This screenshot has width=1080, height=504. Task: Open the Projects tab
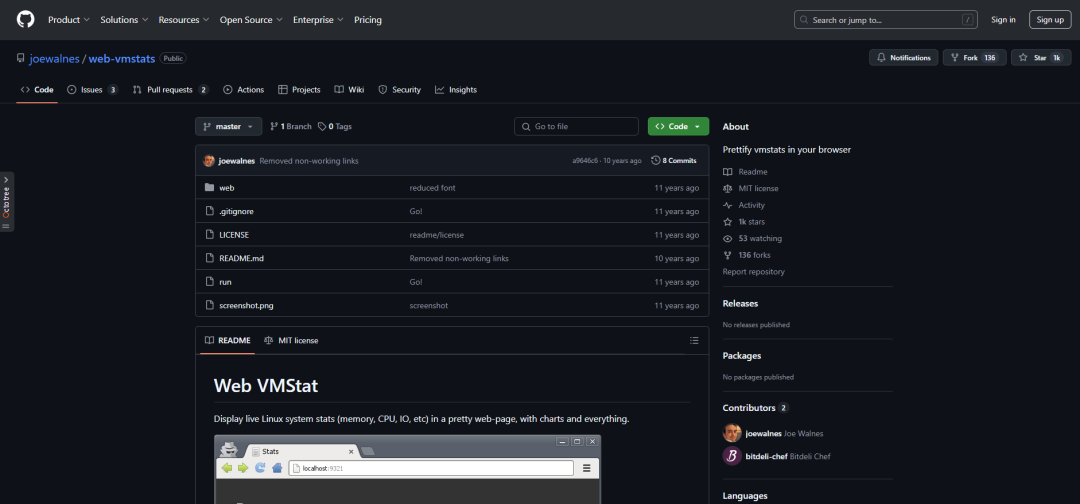299,90
